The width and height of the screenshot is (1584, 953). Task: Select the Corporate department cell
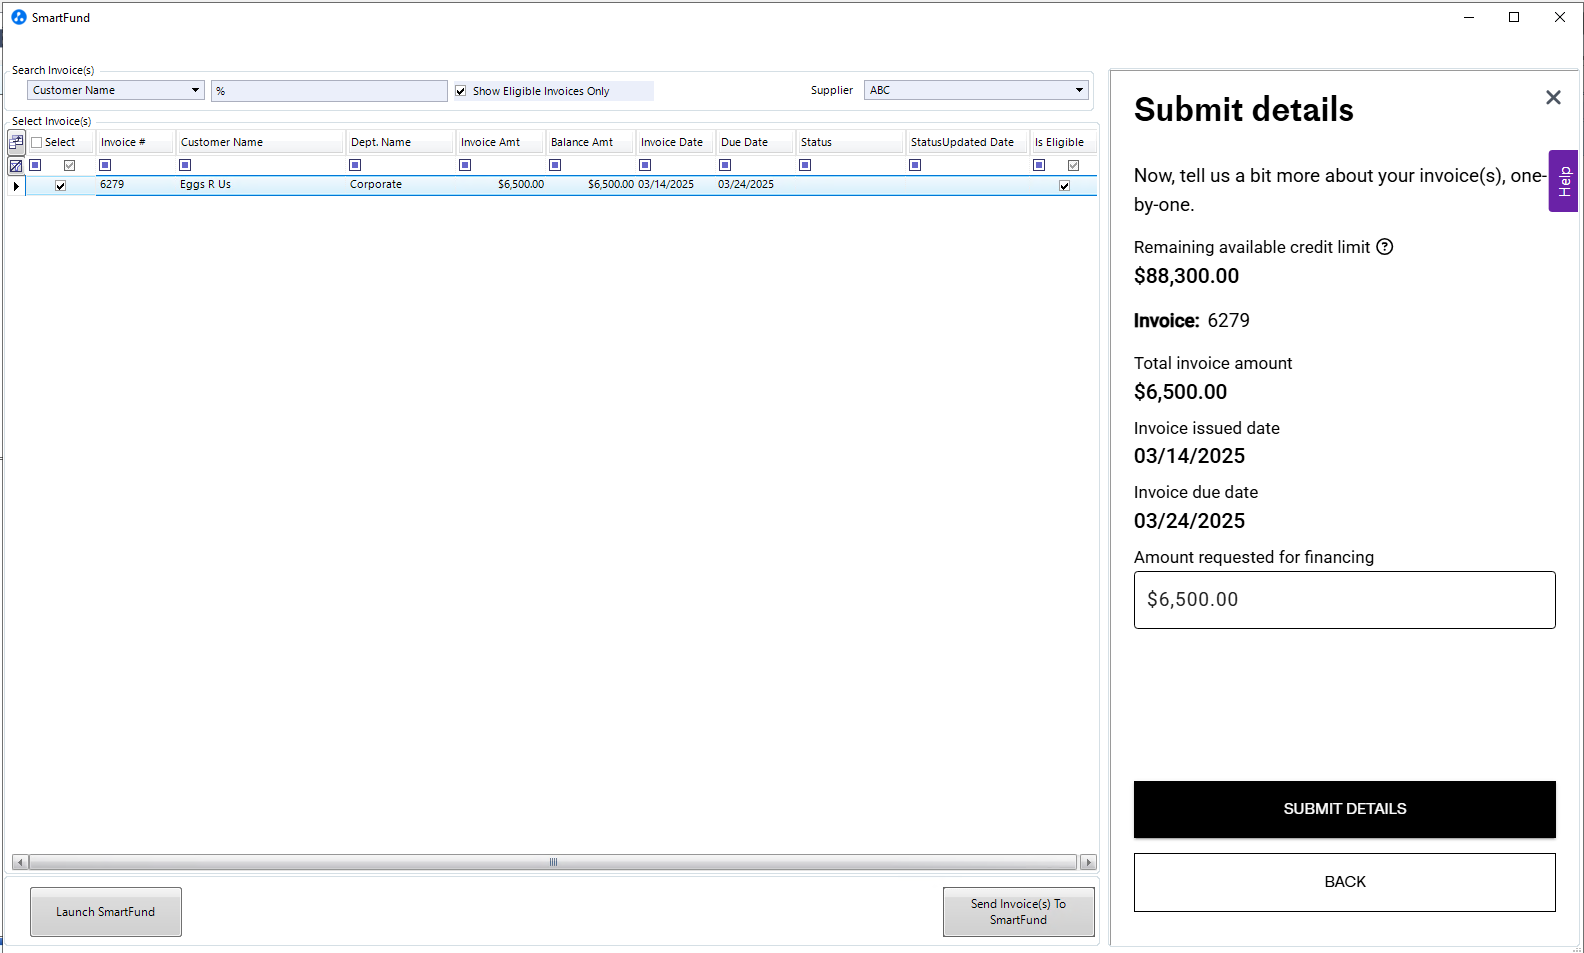(x=400, y=185)
